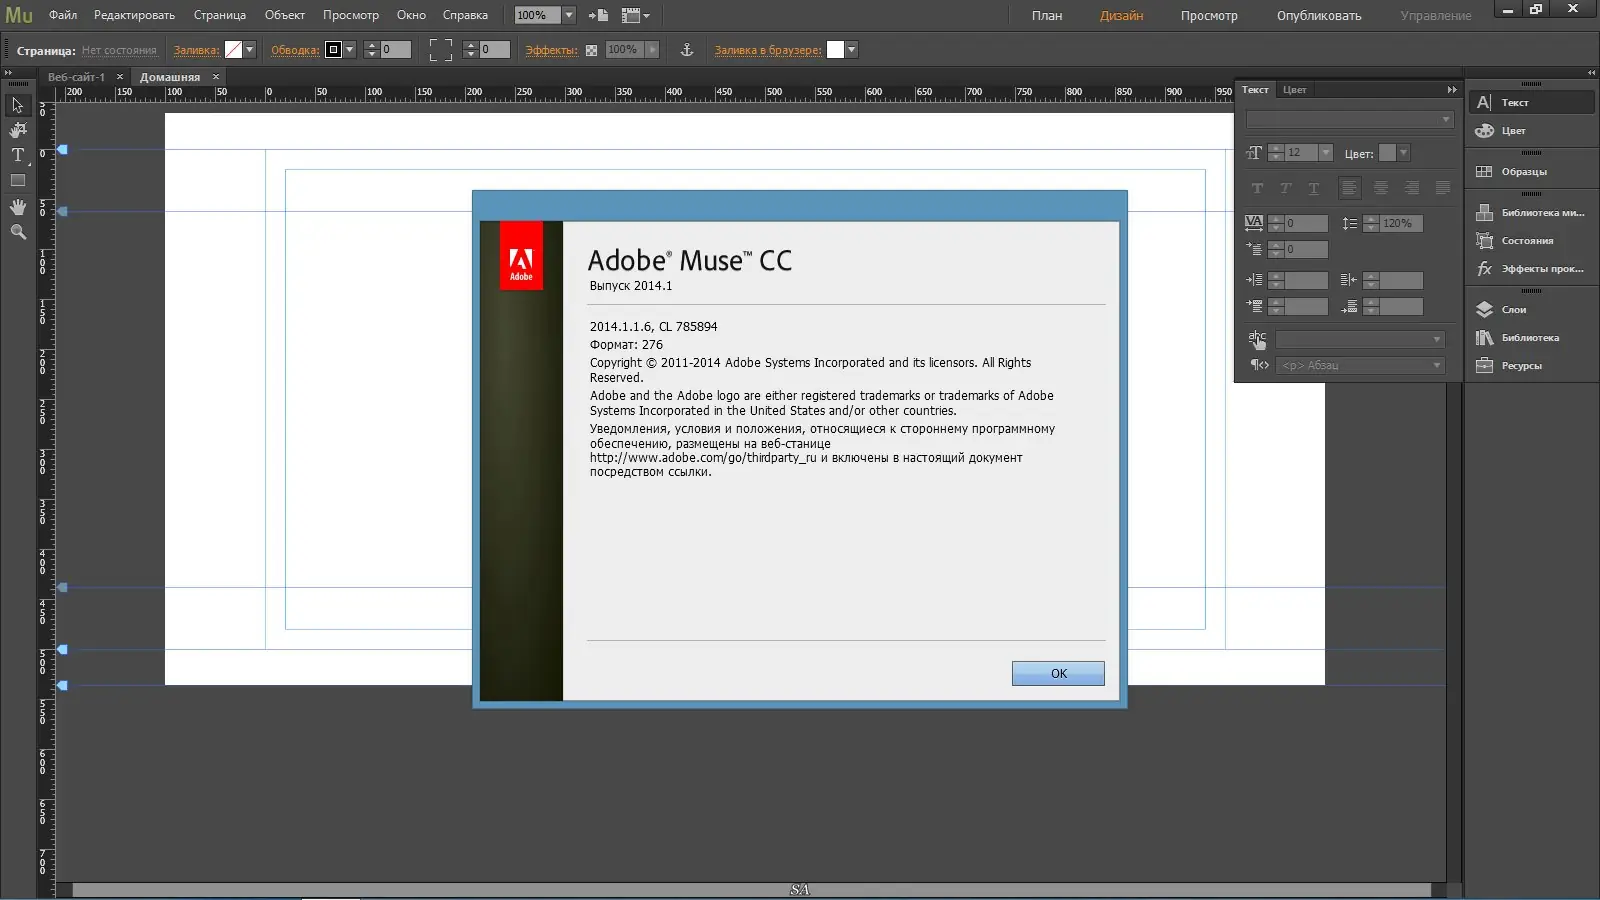Switch to the Цвет panel tab

[x=1294, y=90]
